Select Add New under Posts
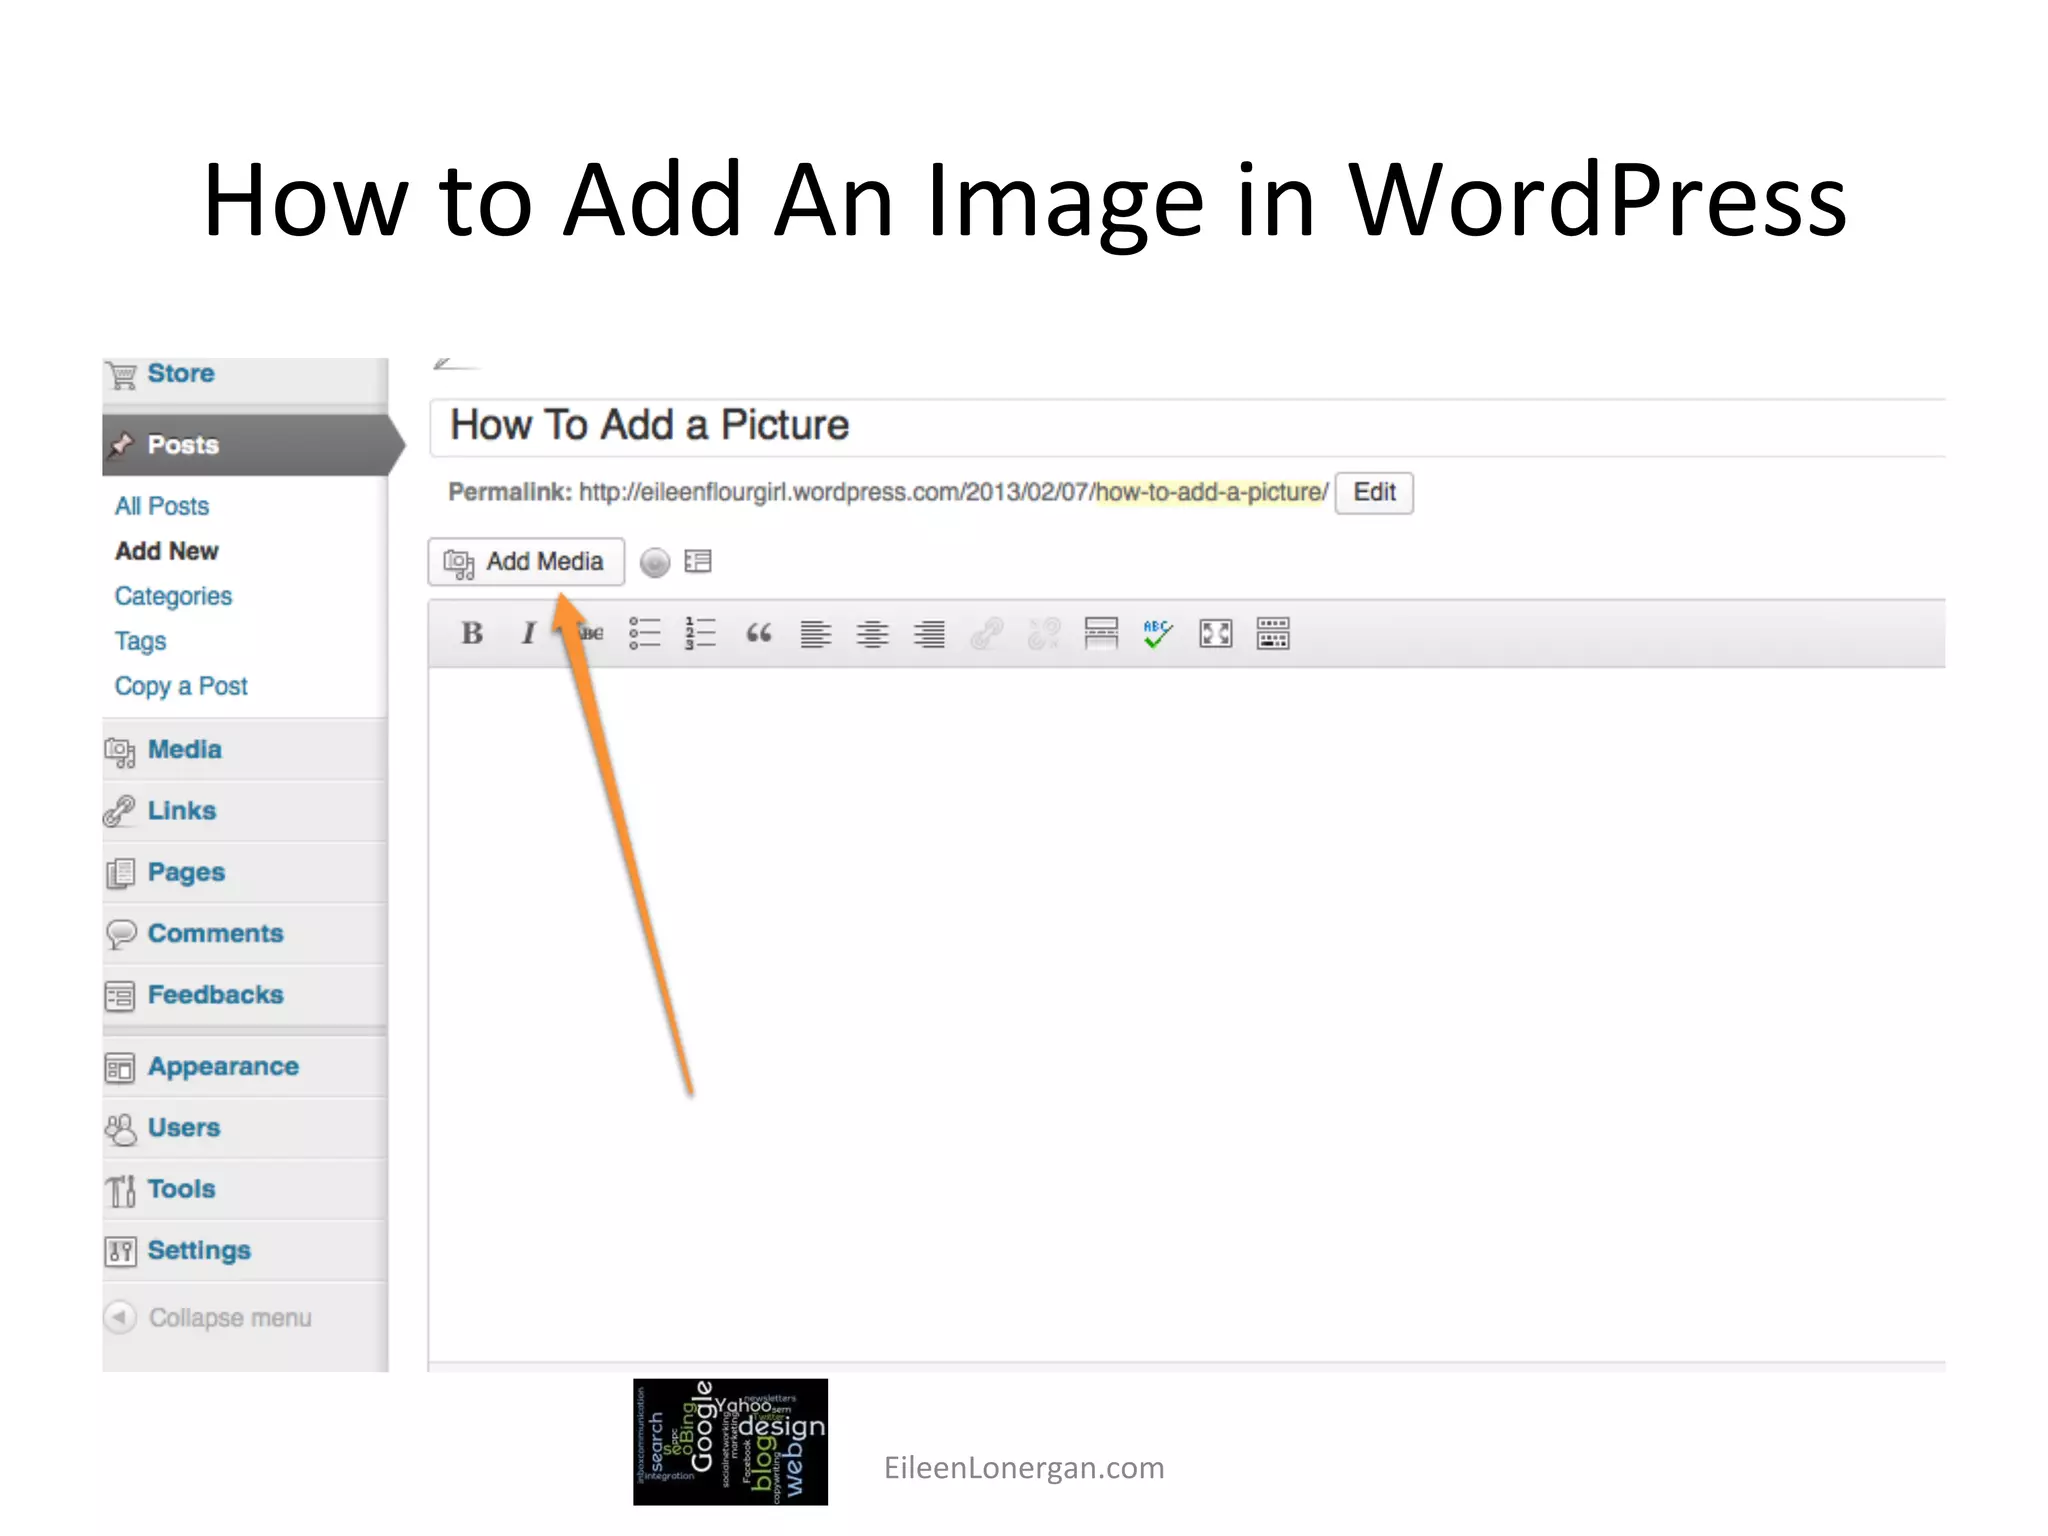 167,551
